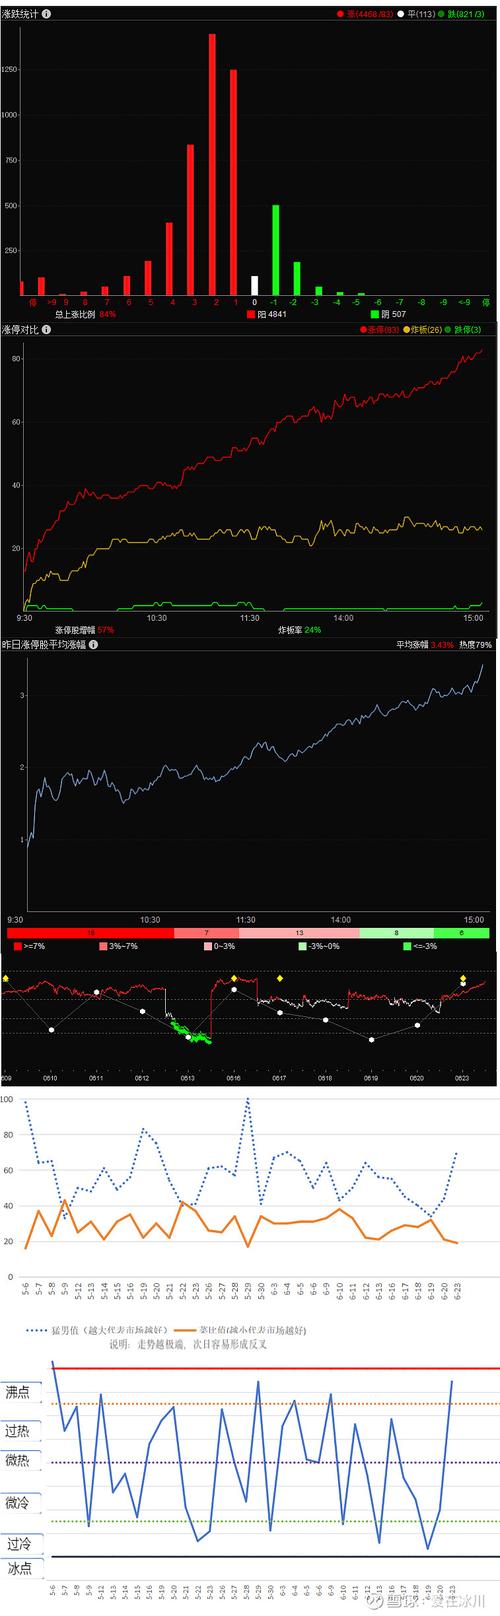500x1616 pixels.
Task: Click the red 阳 4841 legend swatch
Action: click(x=251, y=314)
